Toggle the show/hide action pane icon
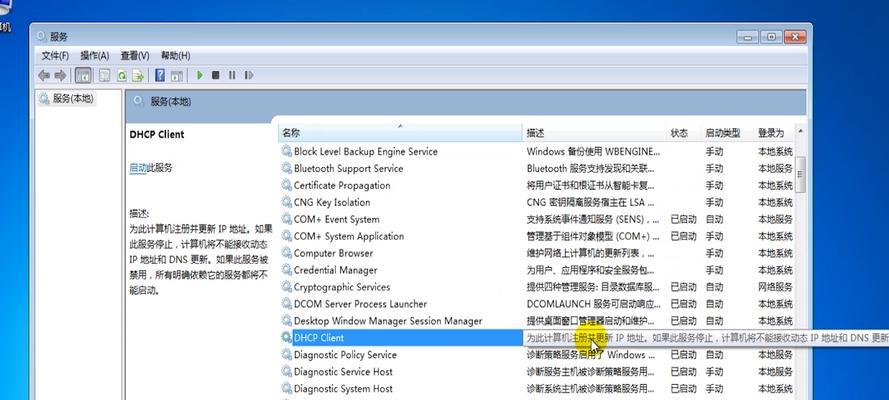Image resolution: width=889 pixels, height=400 pixels. (177, 75)
